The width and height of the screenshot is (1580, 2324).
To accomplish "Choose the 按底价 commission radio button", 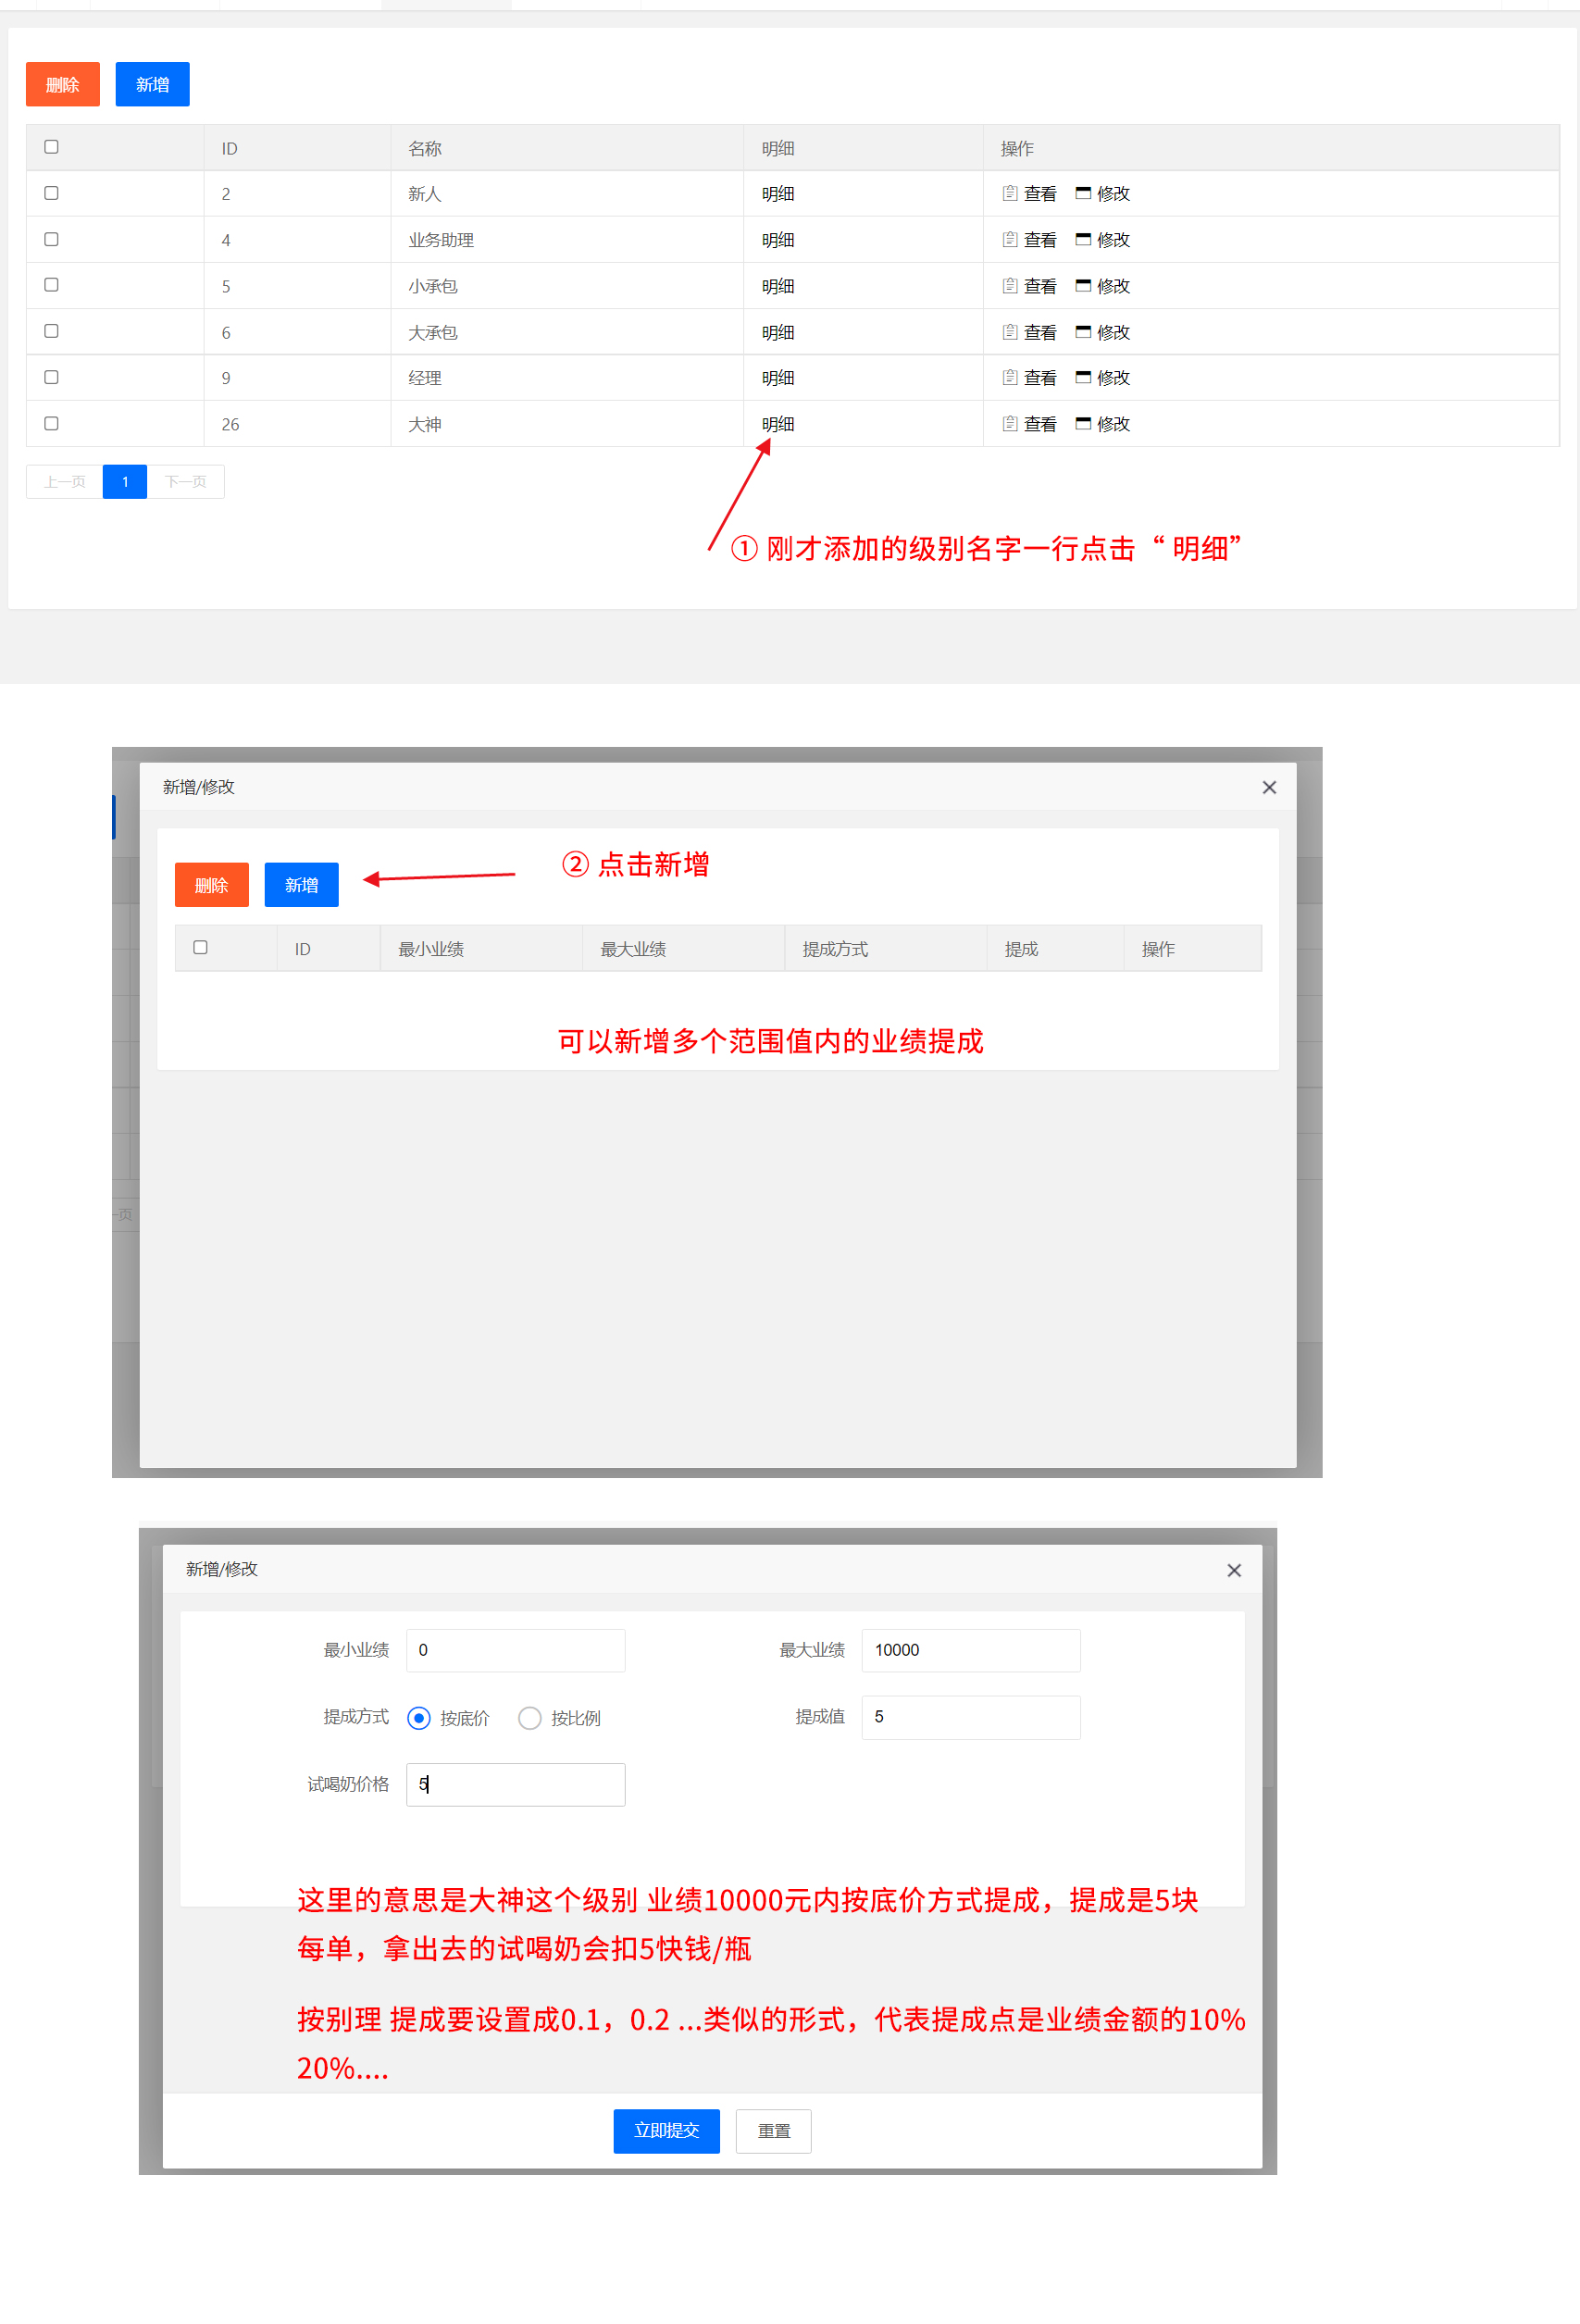I will click(419, 1718).
